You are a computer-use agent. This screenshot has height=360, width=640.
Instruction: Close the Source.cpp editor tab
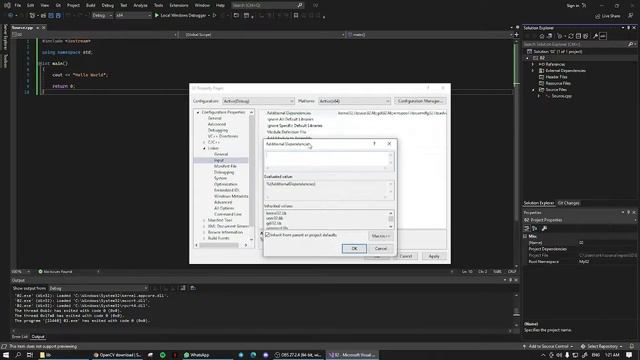point(44,28)
